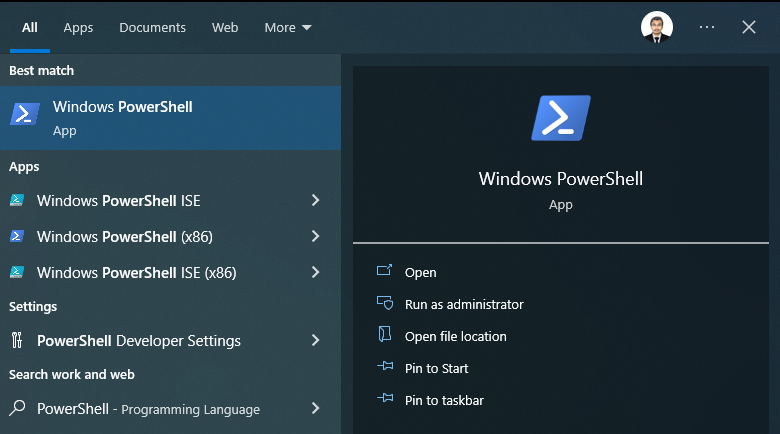Expand options for Windows PowerShell ISE
Screen dimensions: 780x434
point(315,200)
